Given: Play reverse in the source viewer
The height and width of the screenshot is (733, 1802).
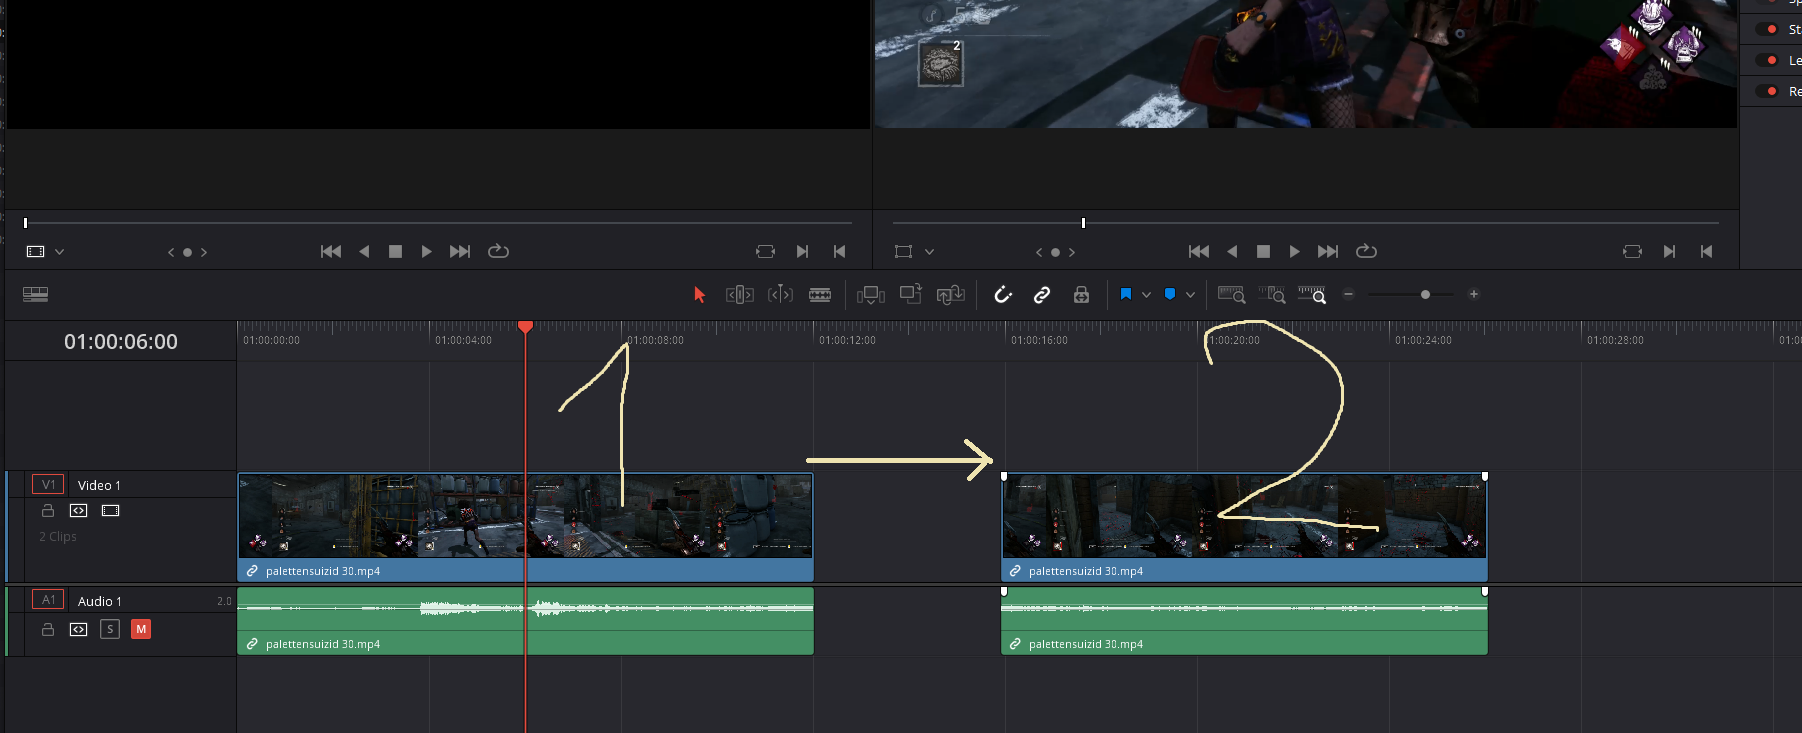Looking at the screenshot, I should coord(364,251).
